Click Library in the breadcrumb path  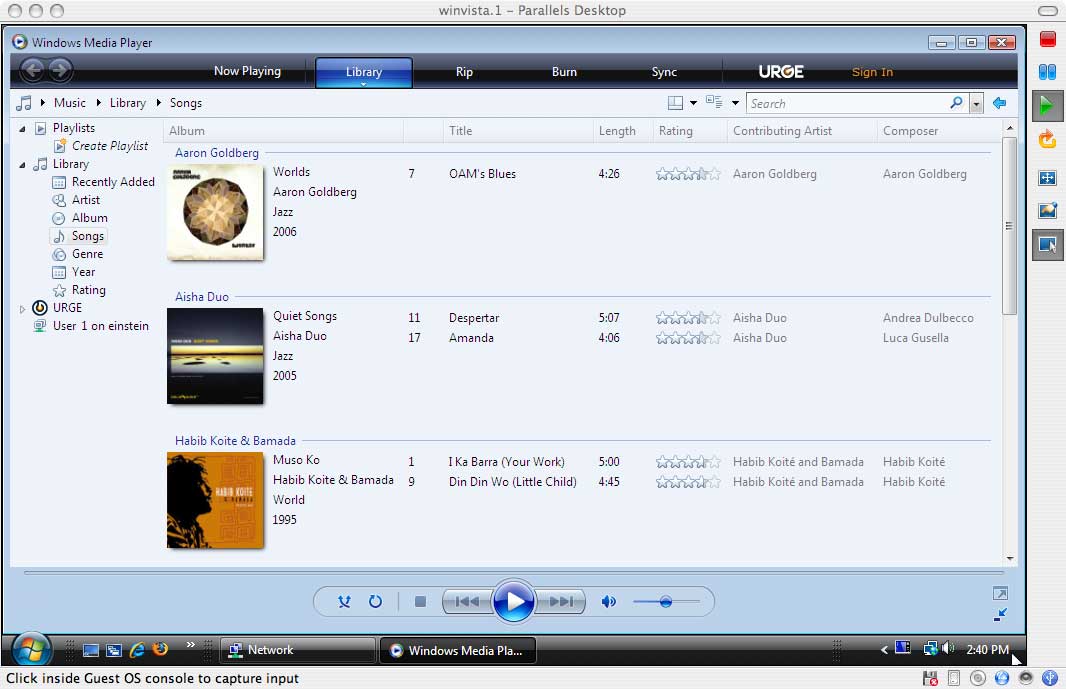coord(128,103)
